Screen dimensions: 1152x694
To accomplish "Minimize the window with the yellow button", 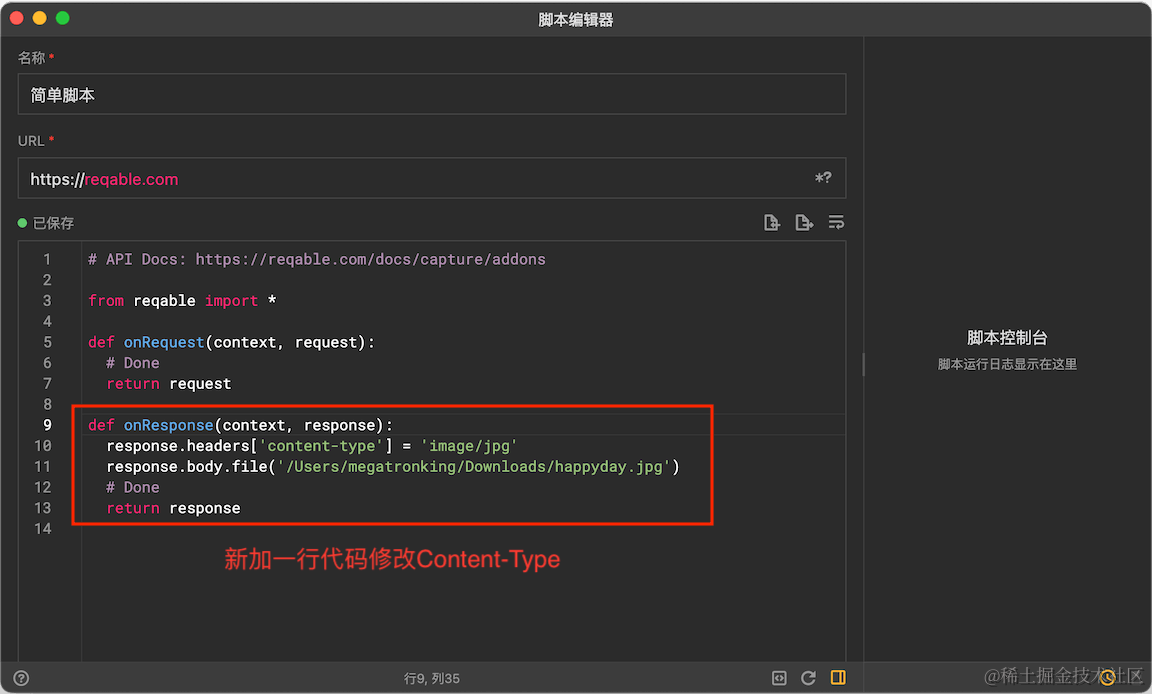I will point(40,18).
